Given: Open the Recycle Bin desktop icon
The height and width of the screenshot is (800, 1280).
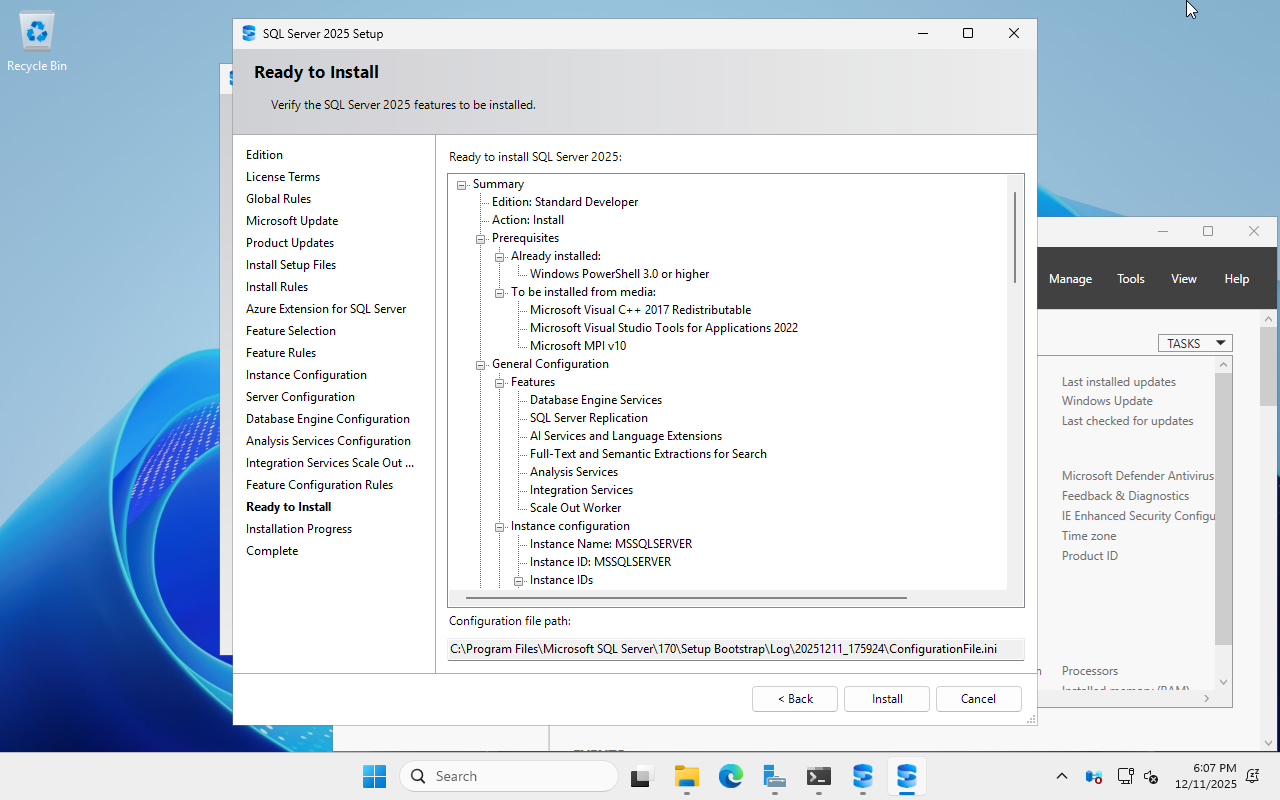Looking at the screenshot, I should click(x=37, y=40).
